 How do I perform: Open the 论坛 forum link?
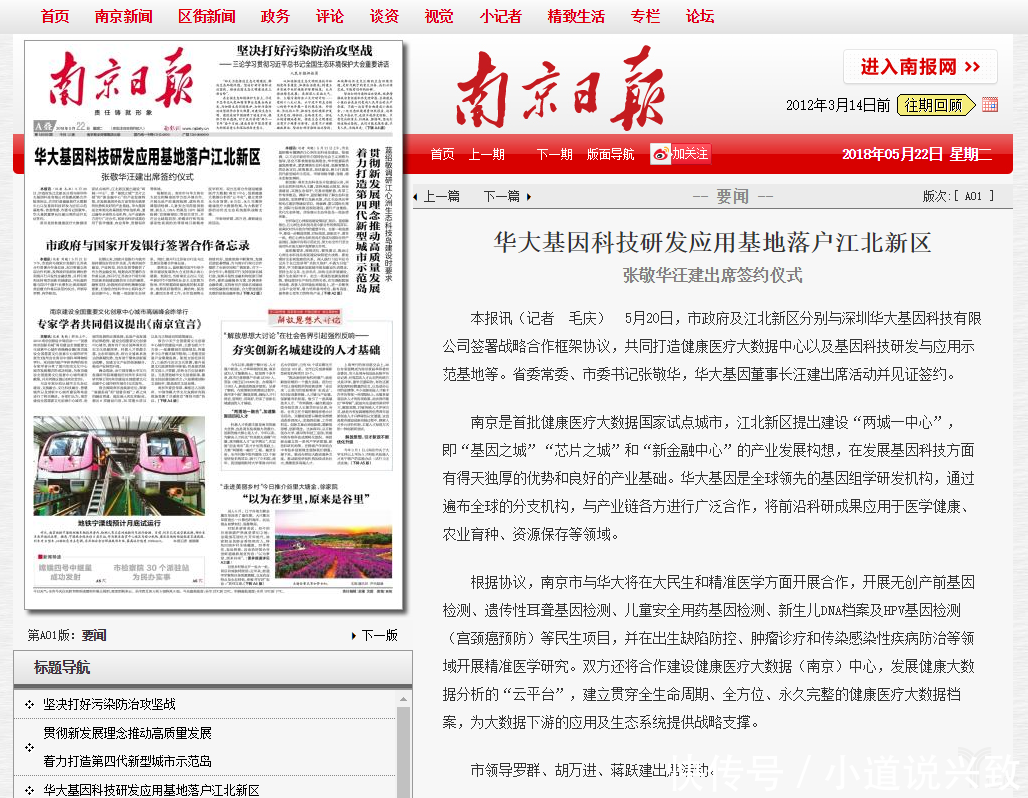700,16
